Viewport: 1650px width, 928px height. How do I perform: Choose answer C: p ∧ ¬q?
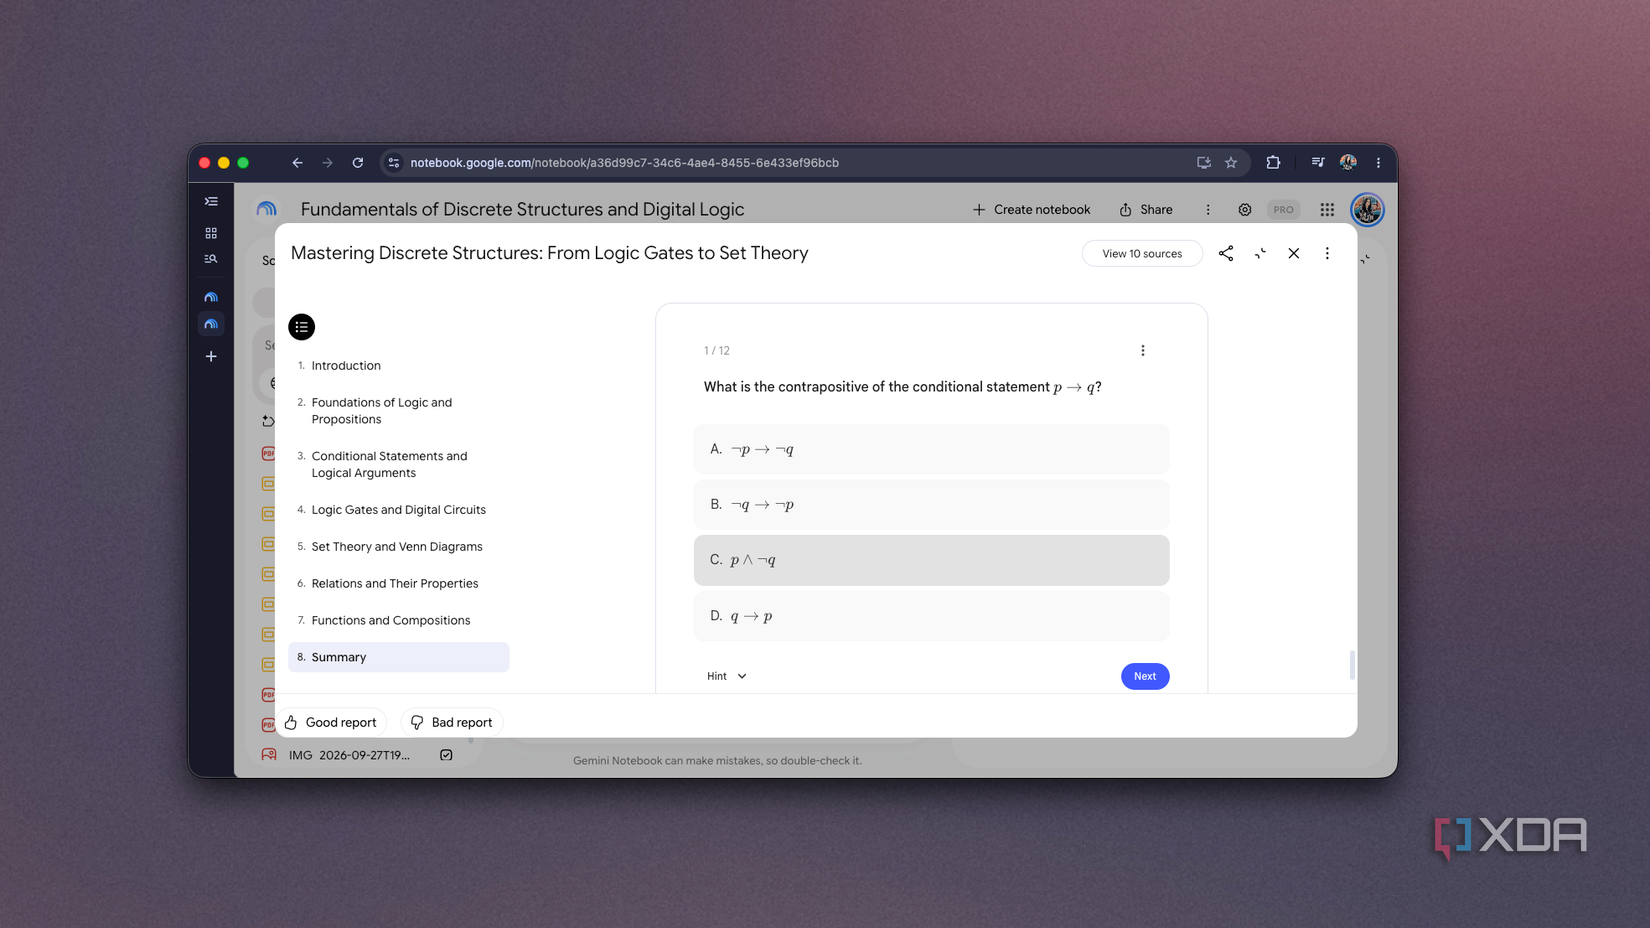(931, 560)
